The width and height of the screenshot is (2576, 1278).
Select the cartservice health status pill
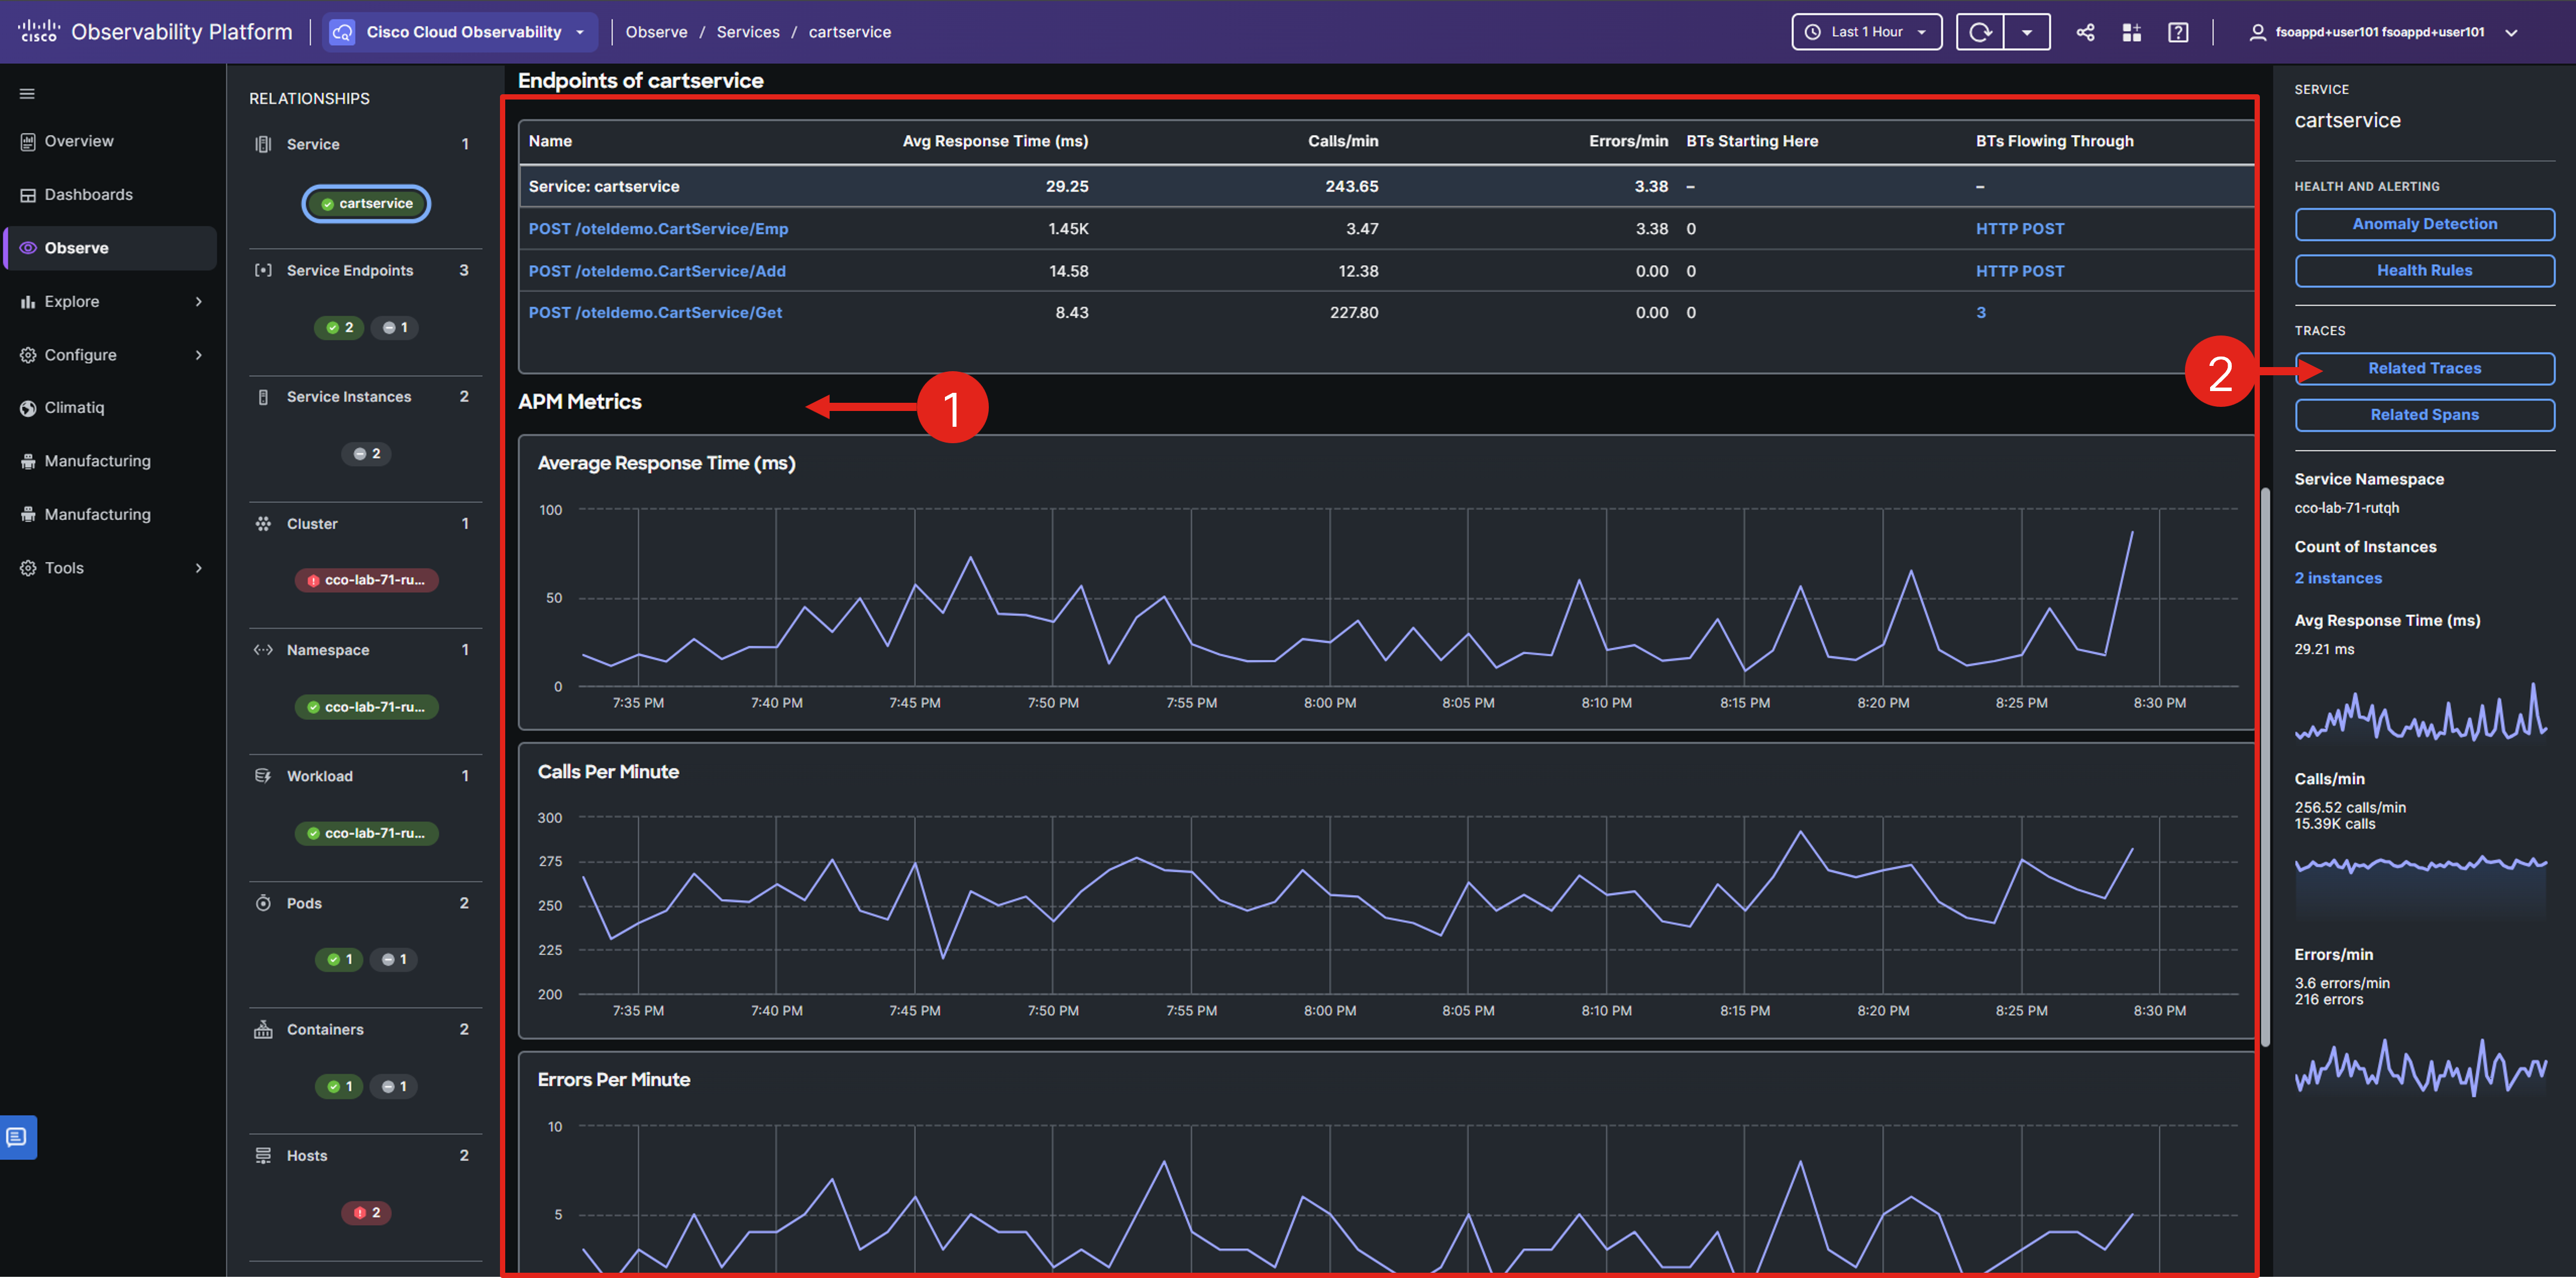(366, 203)
